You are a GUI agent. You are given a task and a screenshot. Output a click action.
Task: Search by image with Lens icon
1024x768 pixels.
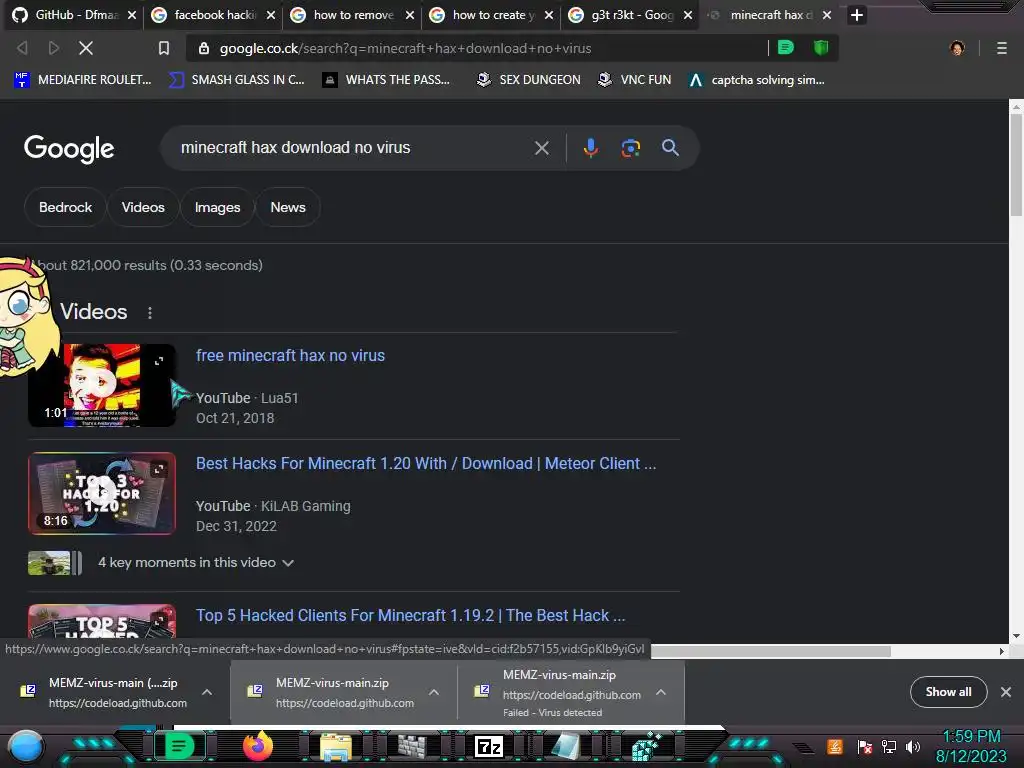[x=630, y=148]
